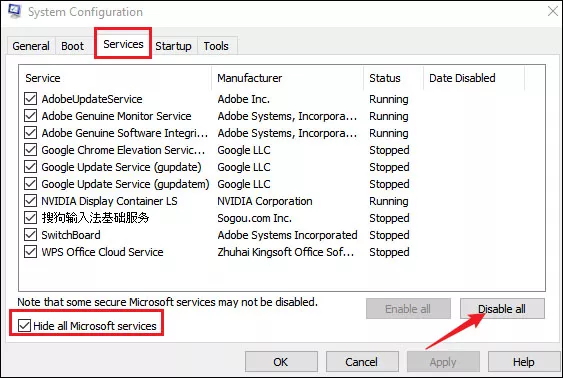Toggle the 搜狗输入法基础服务 checkbox
This screenshot has height=378, width=563.
(x=31, y=218)
